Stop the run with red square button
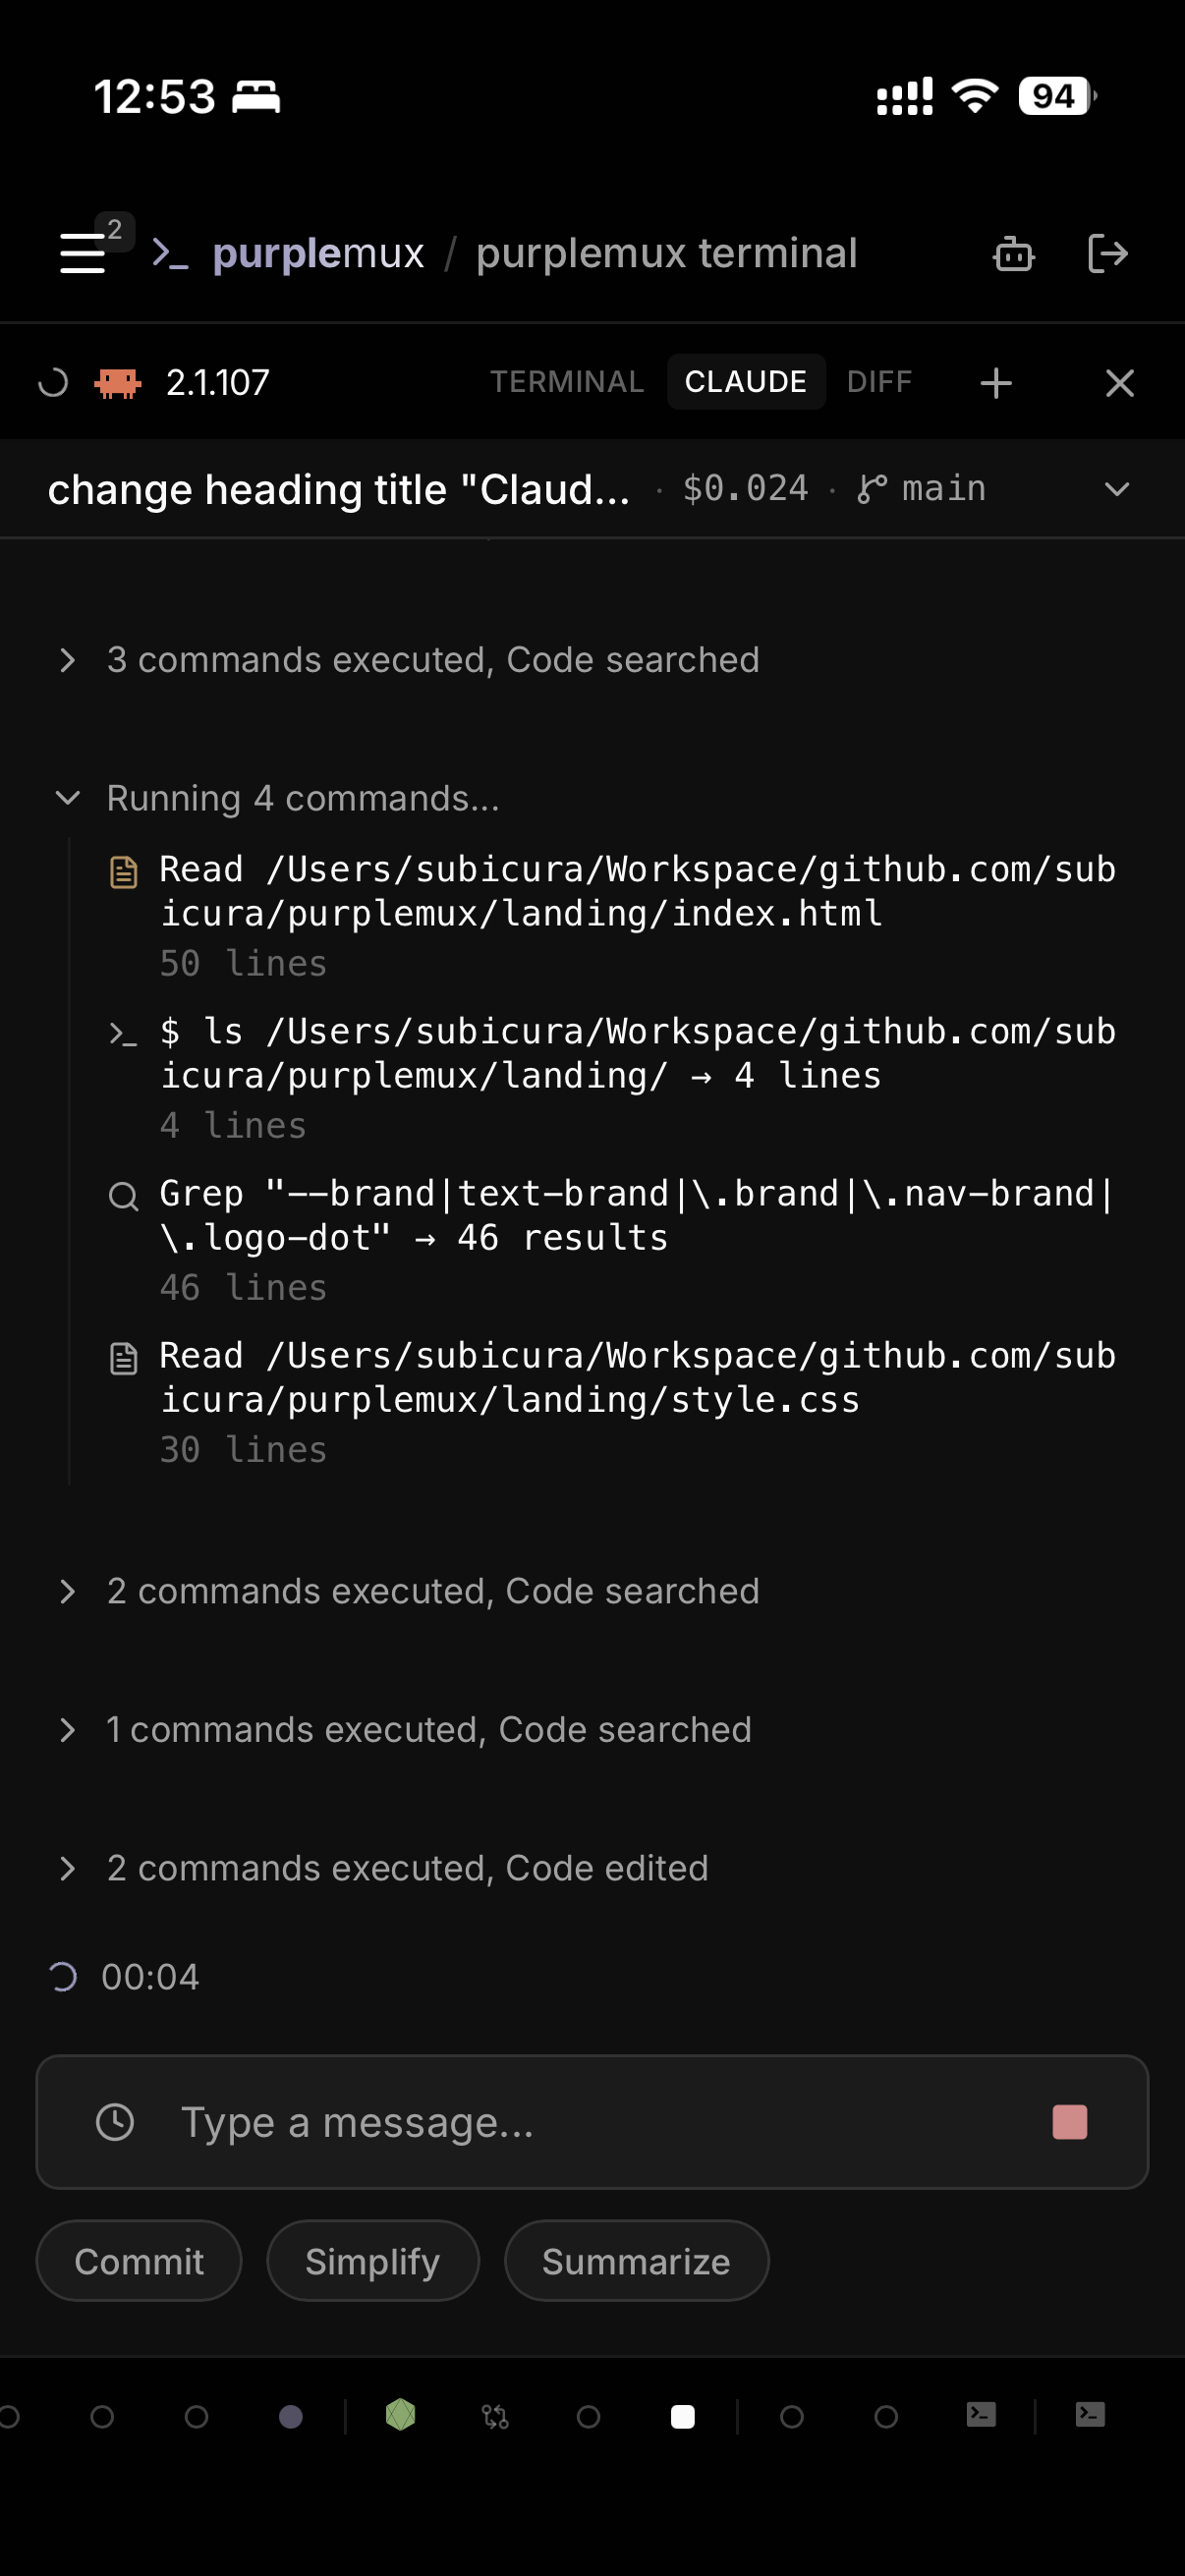This screenshot has width=1185, height=2576. point(1069,2121)
